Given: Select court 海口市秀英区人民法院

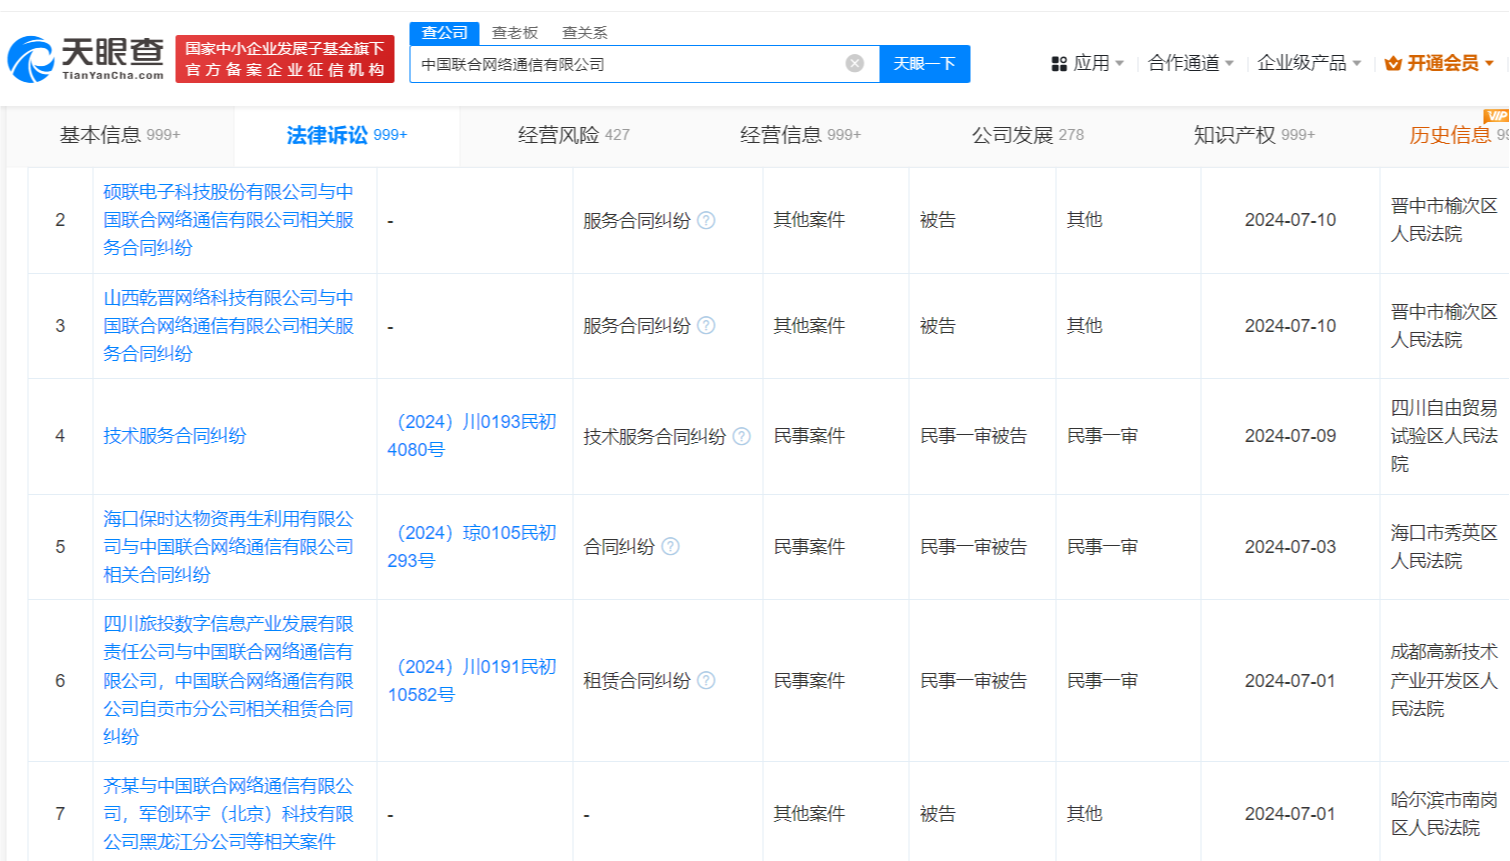Looking at the screenshot, I should (1444, 547).
